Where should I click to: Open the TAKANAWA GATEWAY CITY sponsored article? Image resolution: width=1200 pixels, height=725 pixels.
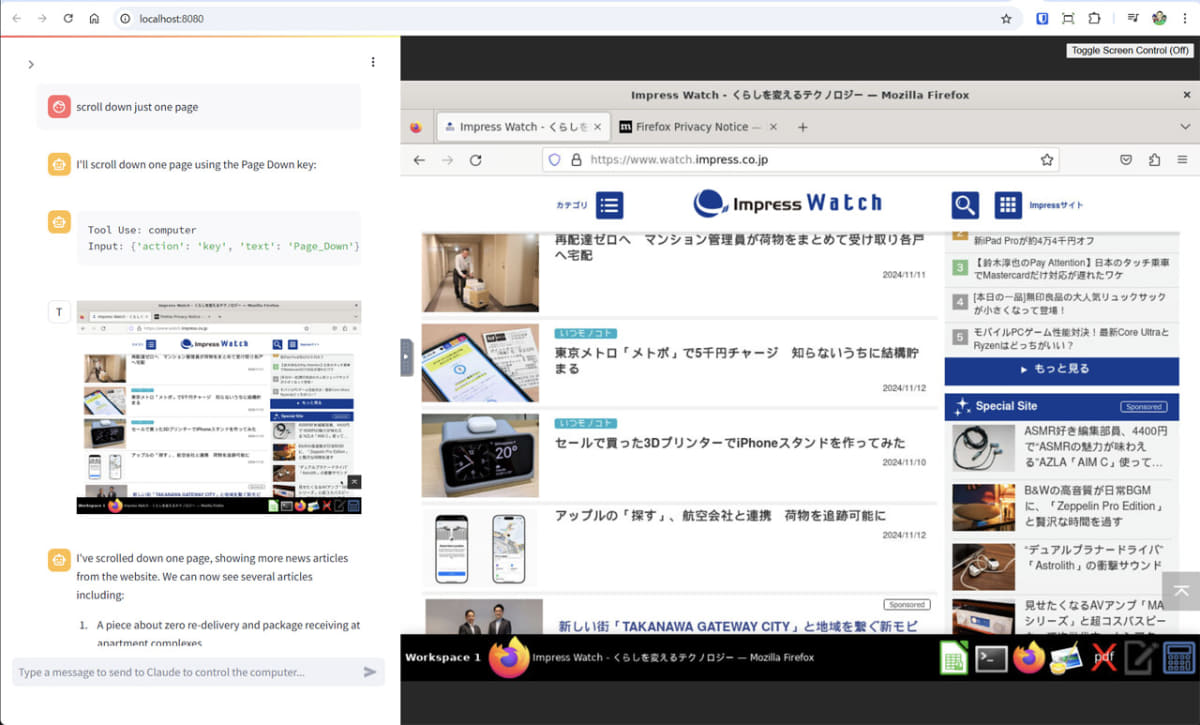coord(737,626)
